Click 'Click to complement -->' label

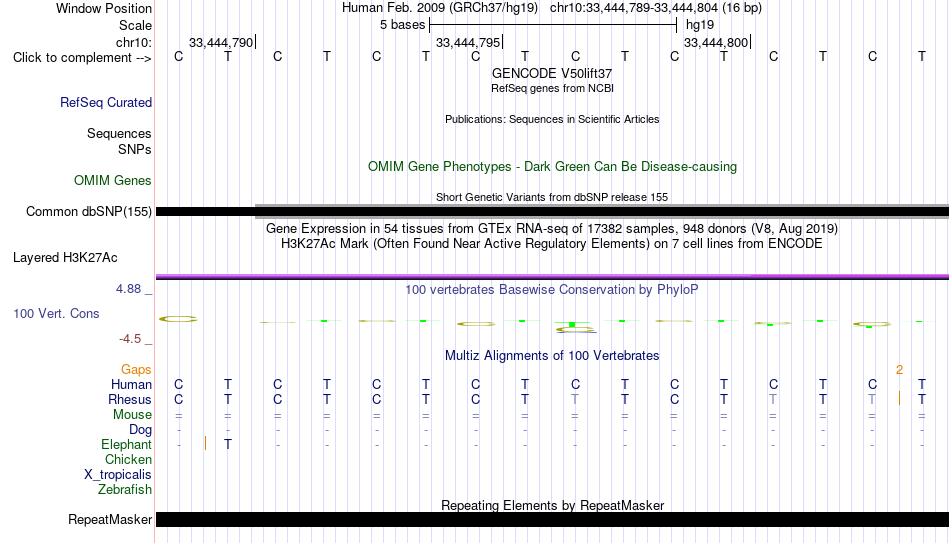82,58
